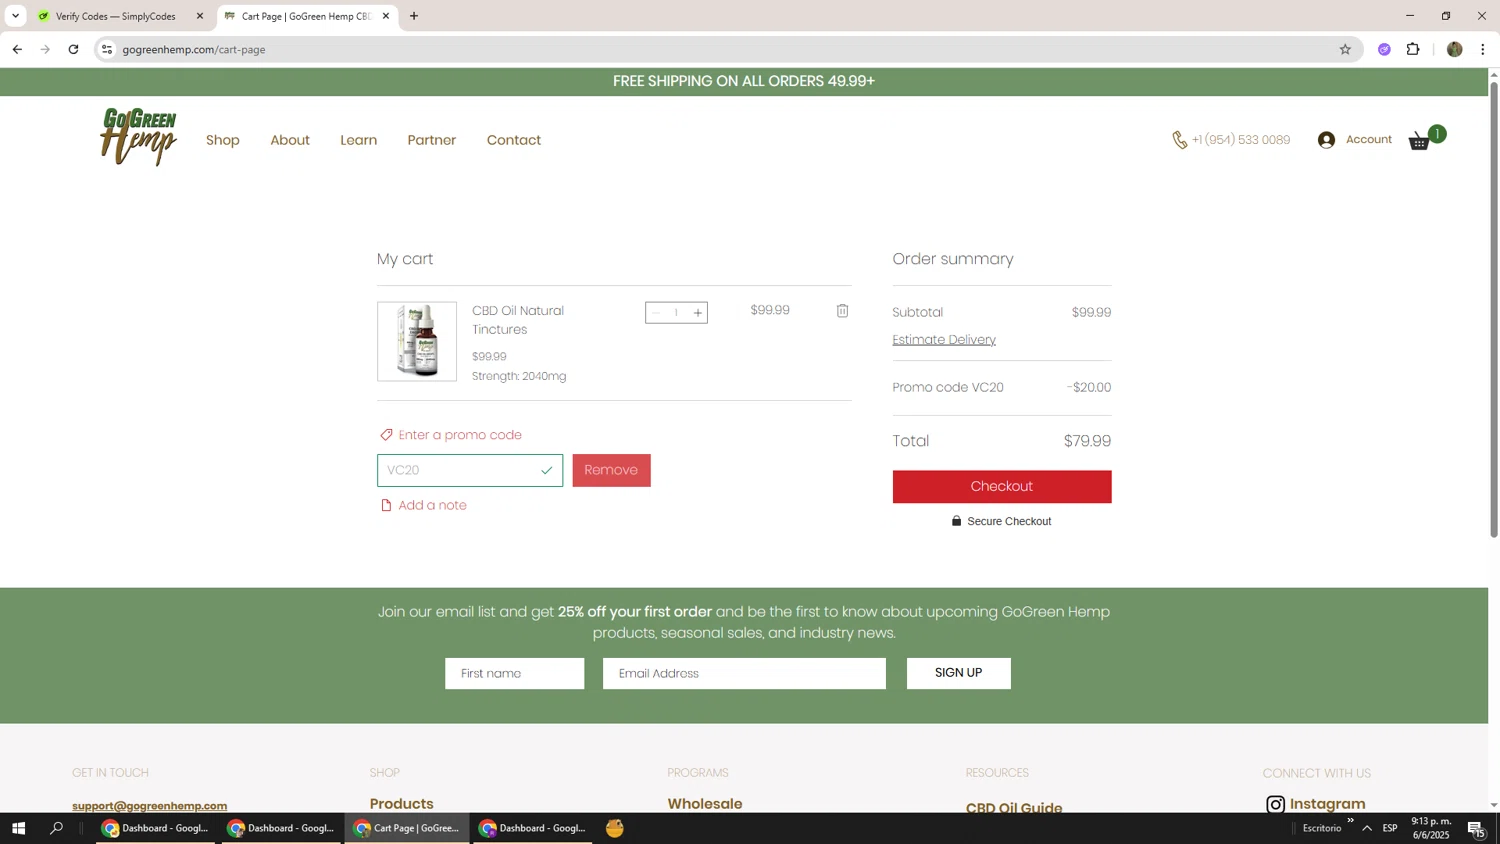1500x844 pixels.
Task: Close the Cart Page tab
Action: click(x=386, y=16)
